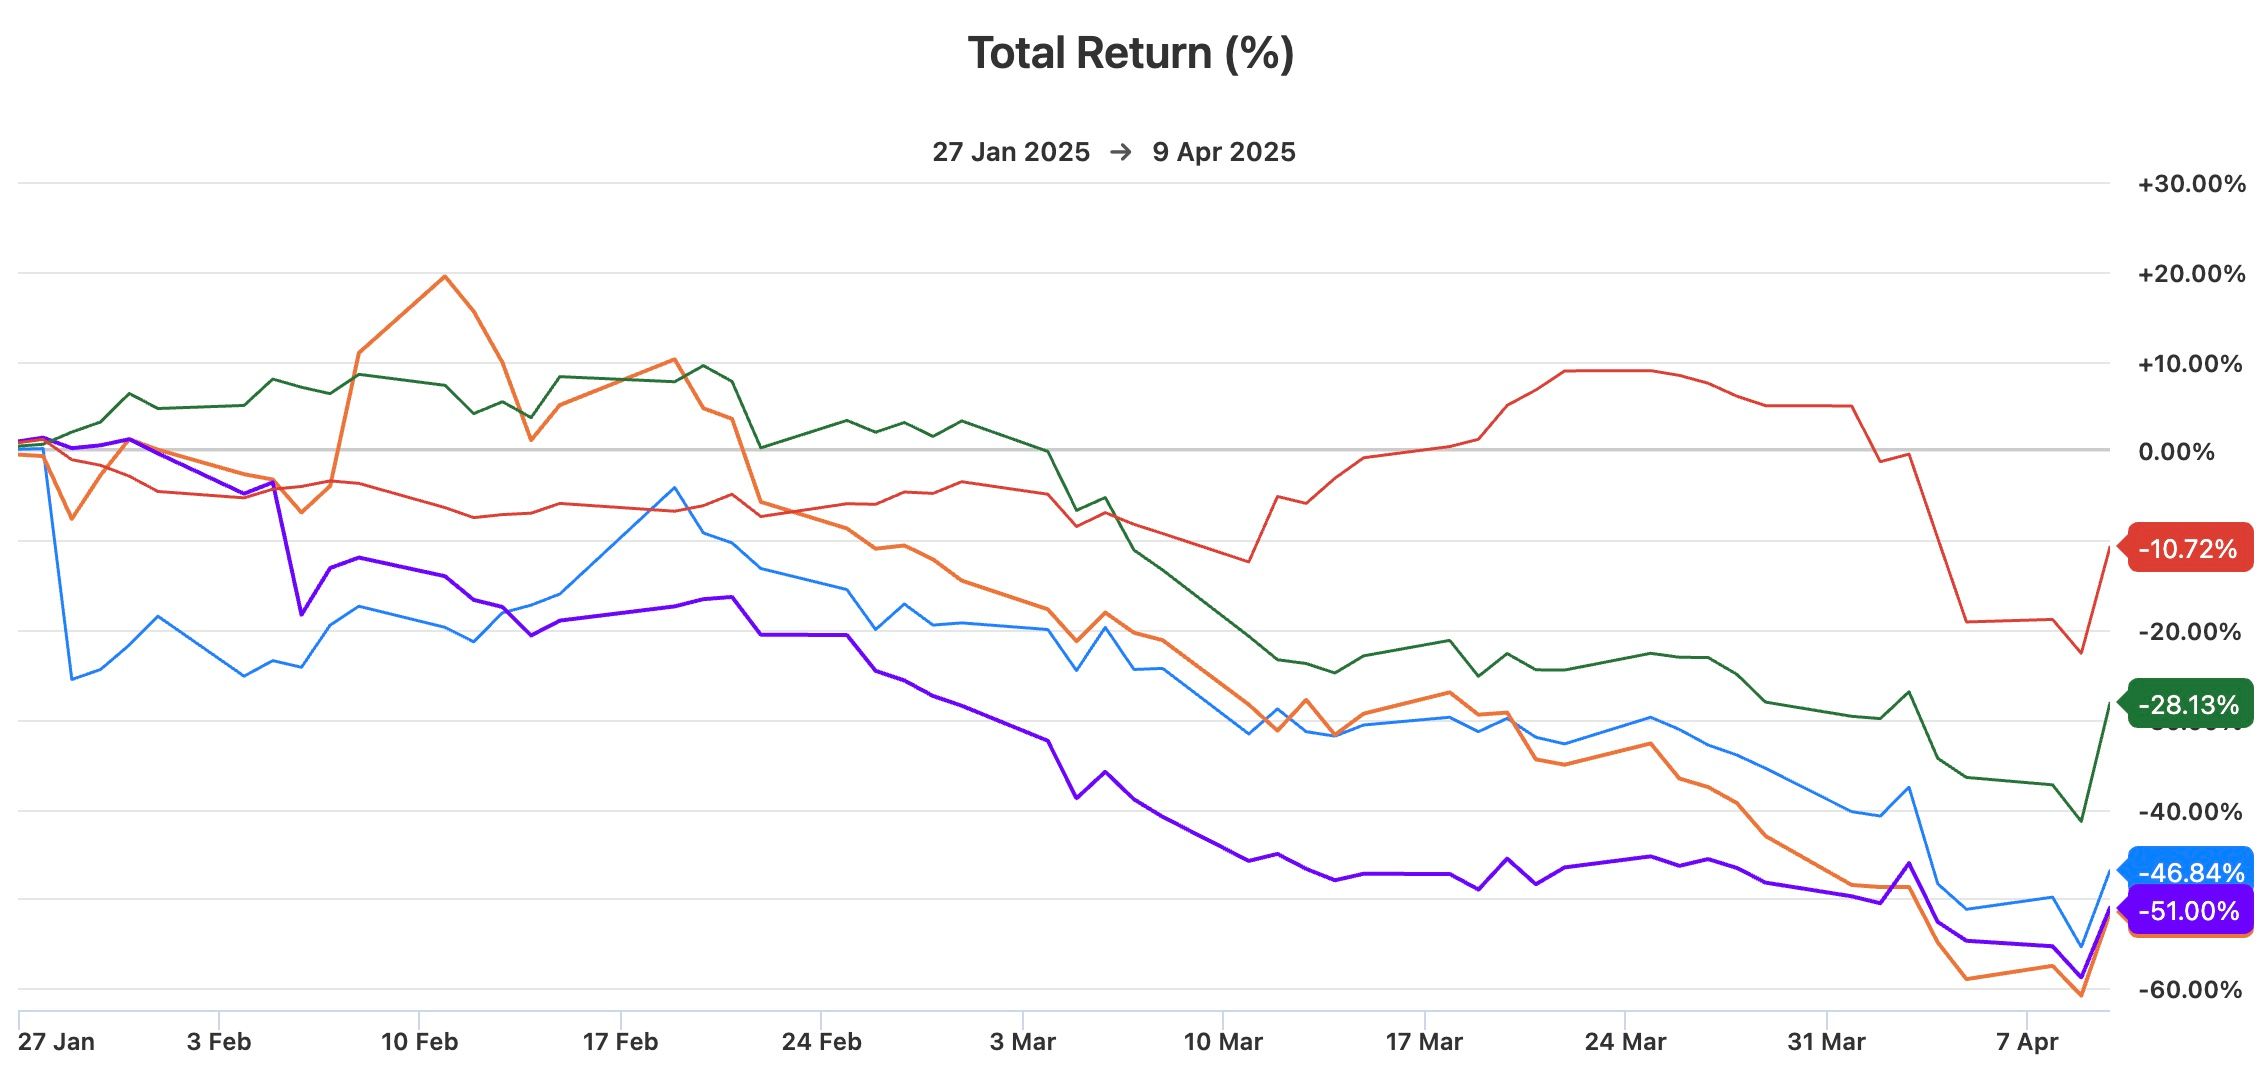Click the 27 Jan x-axis date label
The width and height of the screenshot is (2266, 1074).
[x=56, y=1042]
